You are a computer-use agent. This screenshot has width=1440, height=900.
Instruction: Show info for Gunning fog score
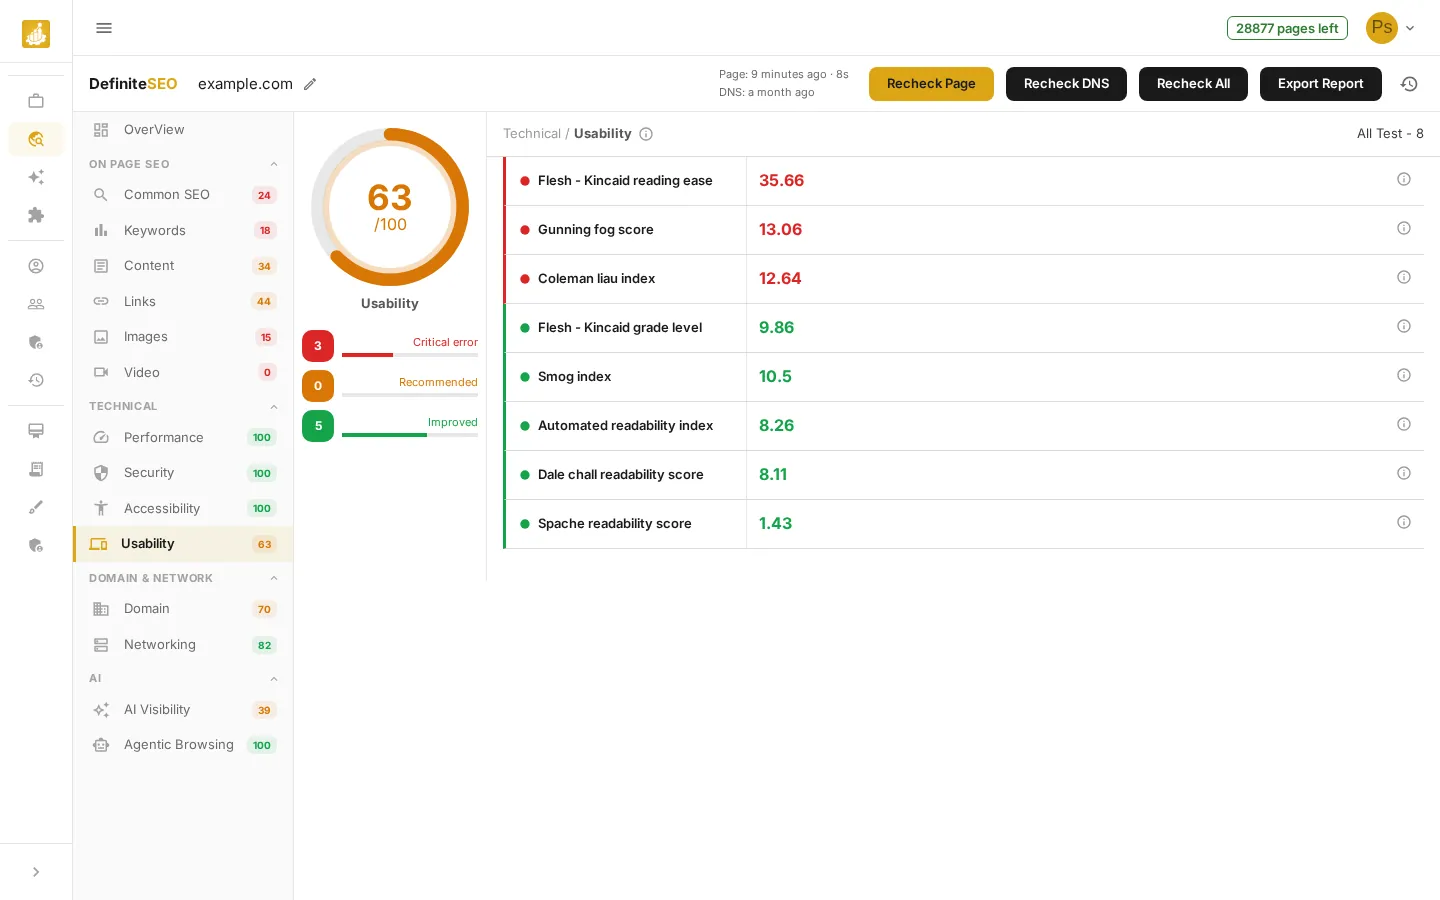point(1404,228)
